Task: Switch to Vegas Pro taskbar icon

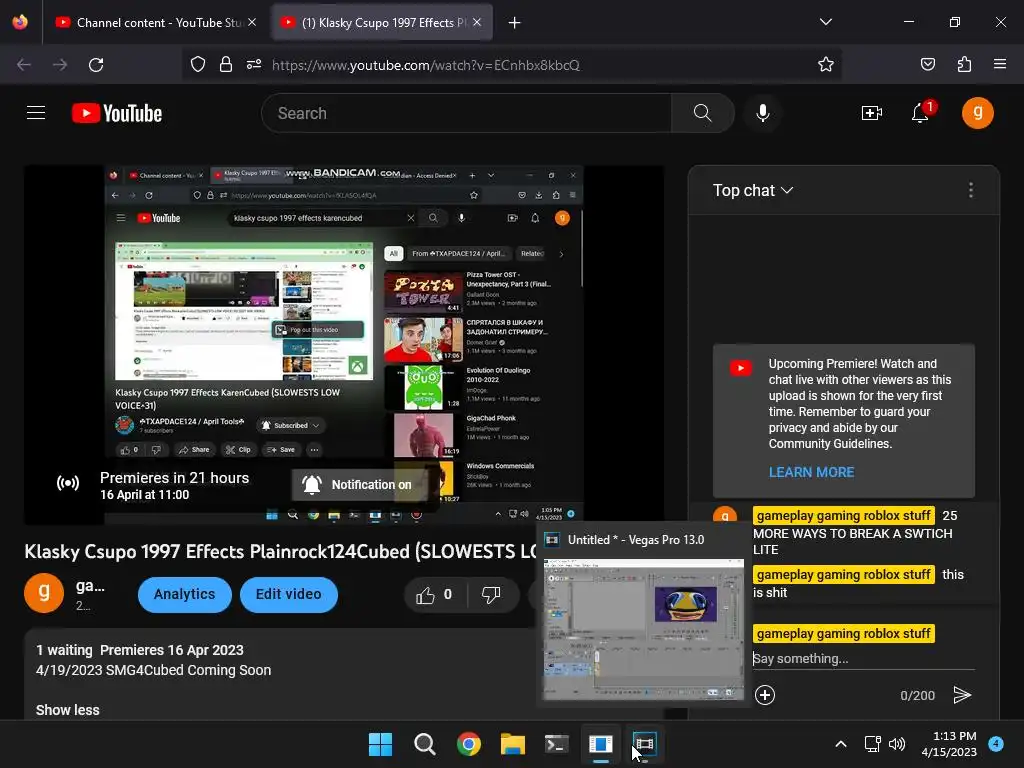Action: pyautogui.click(x=644, y=744)
